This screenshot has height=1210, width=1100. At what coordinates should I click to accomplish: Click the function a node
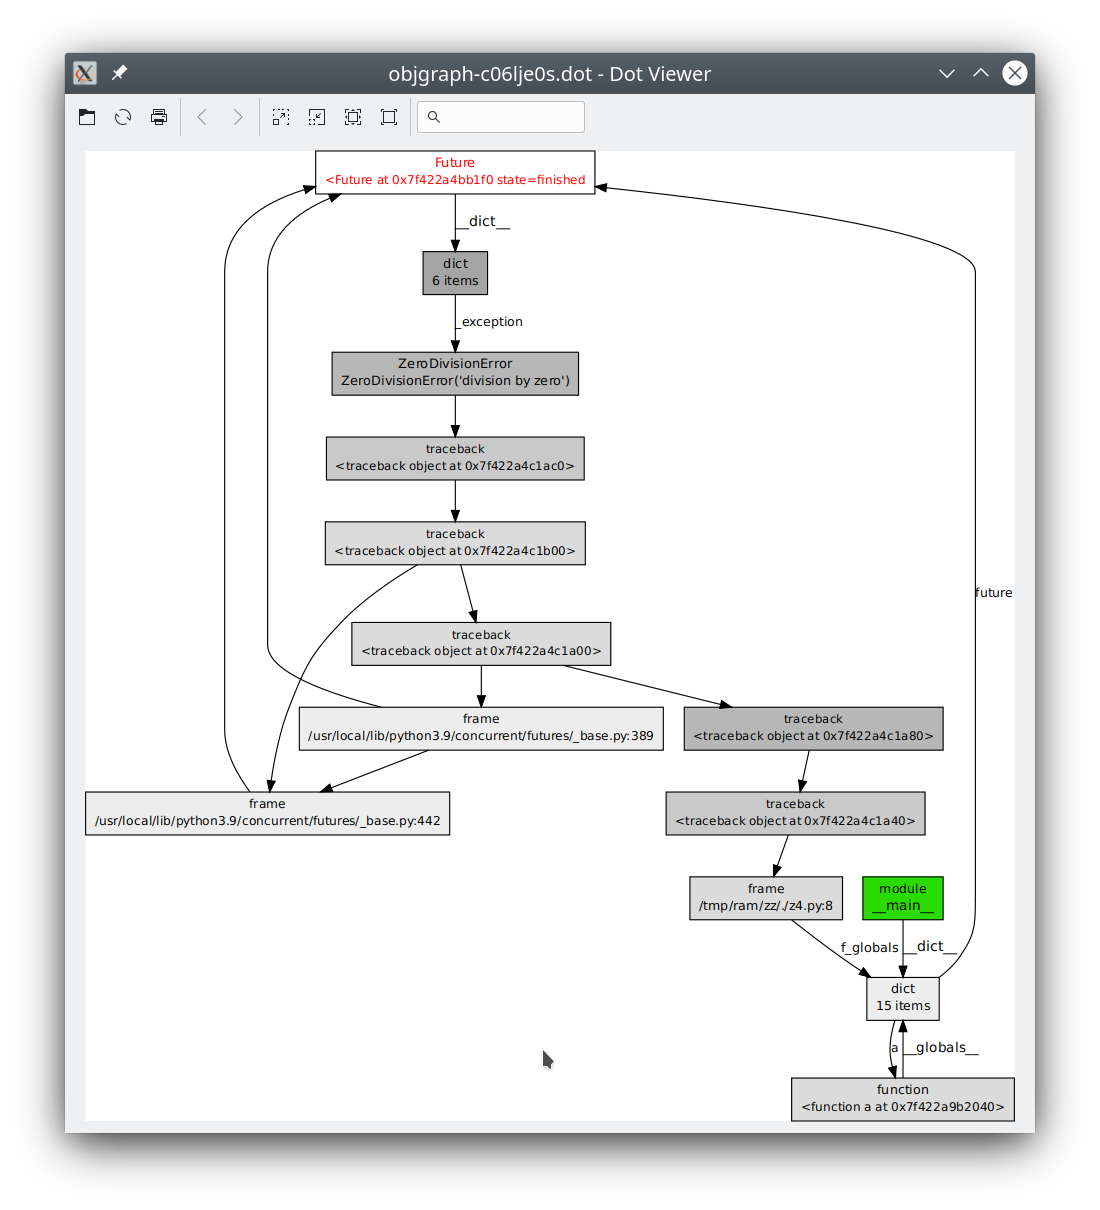pyautogui.click(x=902, y=1099)
